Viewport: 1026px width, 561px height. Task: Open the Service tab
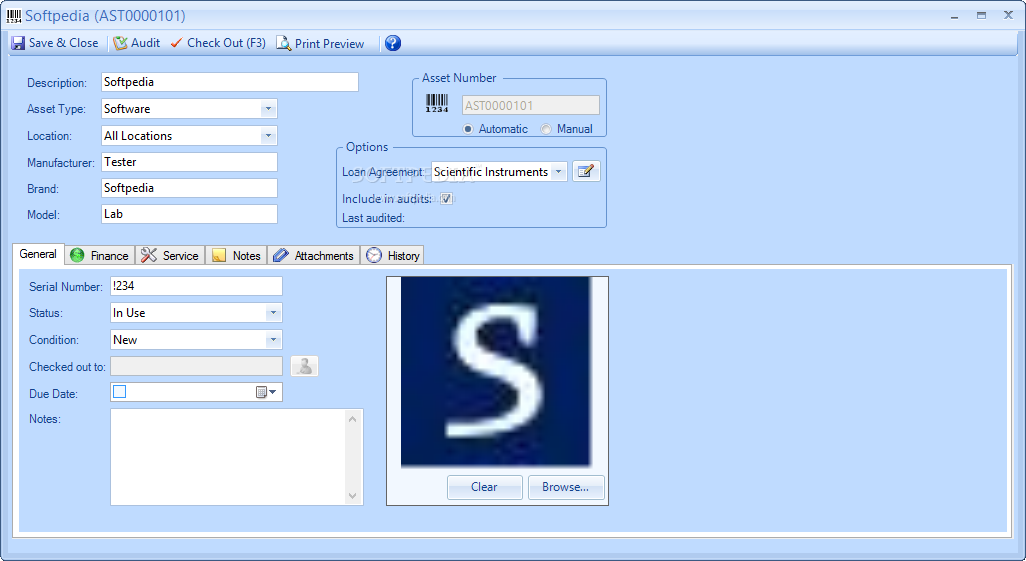click(170, 255)
